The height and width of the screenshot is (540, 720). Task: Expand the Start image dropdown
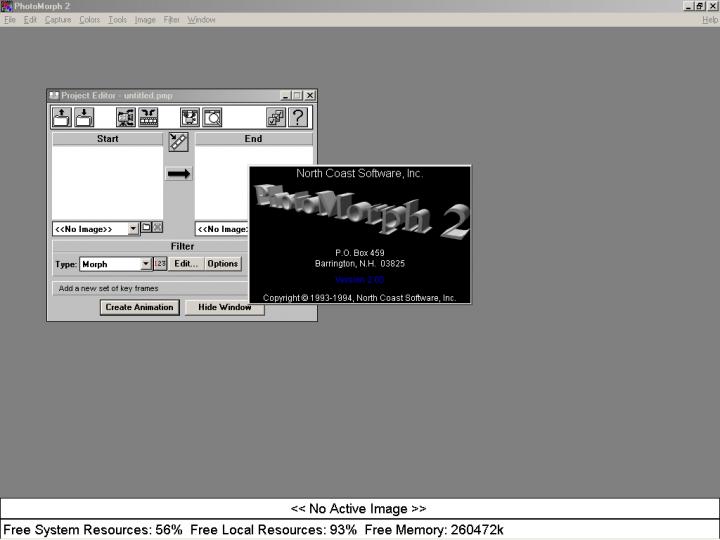click(133, 229)
